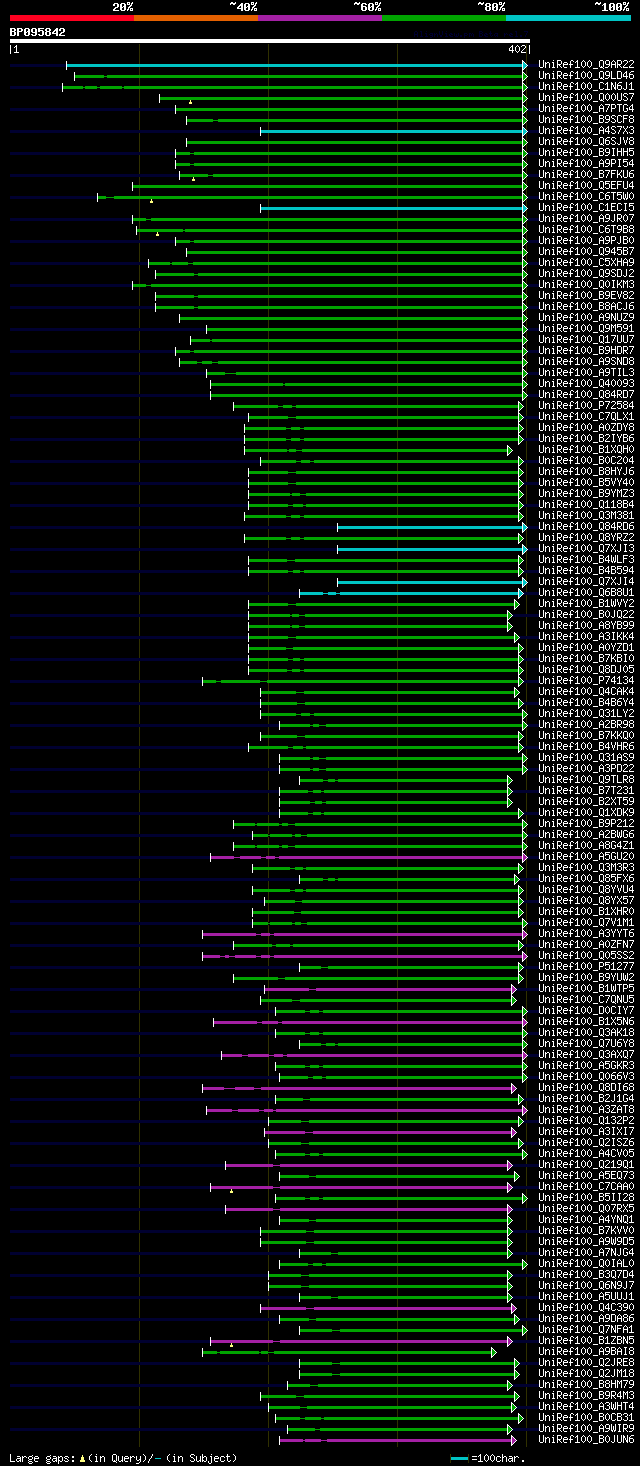
Task: Select the UniRef100_Q8DI68 label
Action: tap(586, 1087)
